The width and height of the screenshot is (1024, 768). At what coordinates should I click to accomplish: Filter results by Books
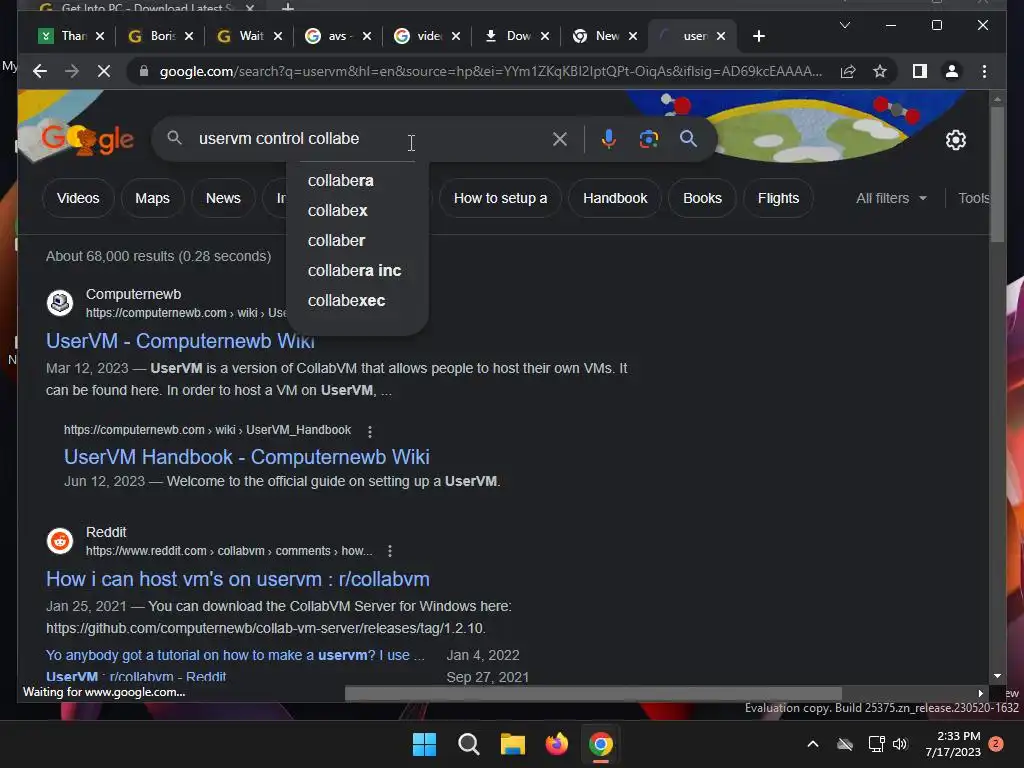coord(702,198)
